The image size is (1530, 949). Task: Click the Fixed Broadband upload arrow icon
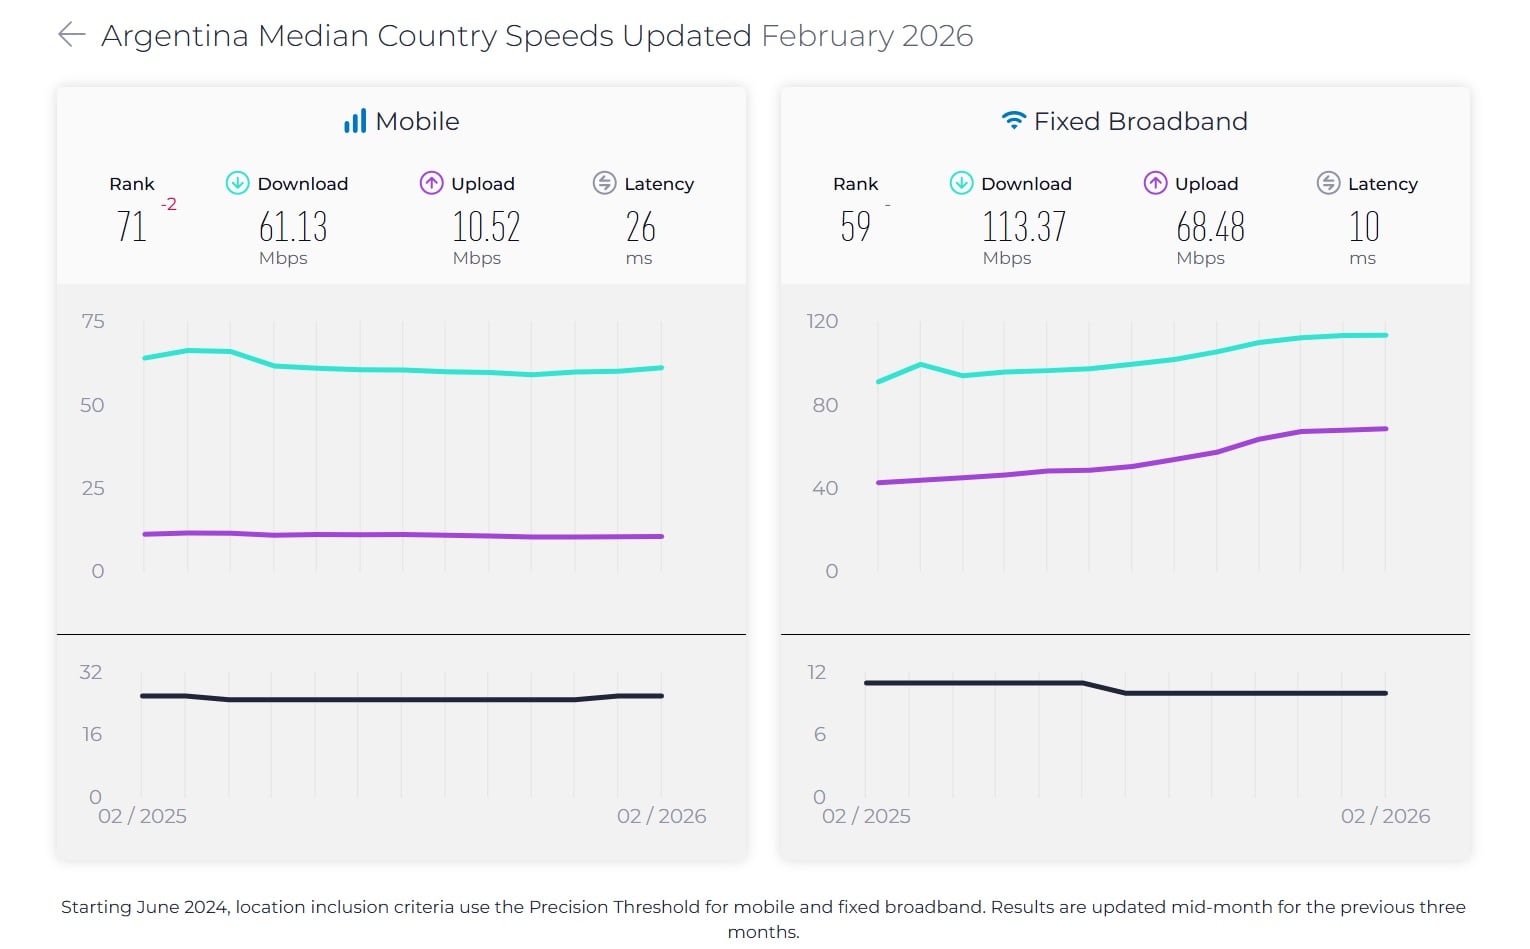click(1155, 183)
